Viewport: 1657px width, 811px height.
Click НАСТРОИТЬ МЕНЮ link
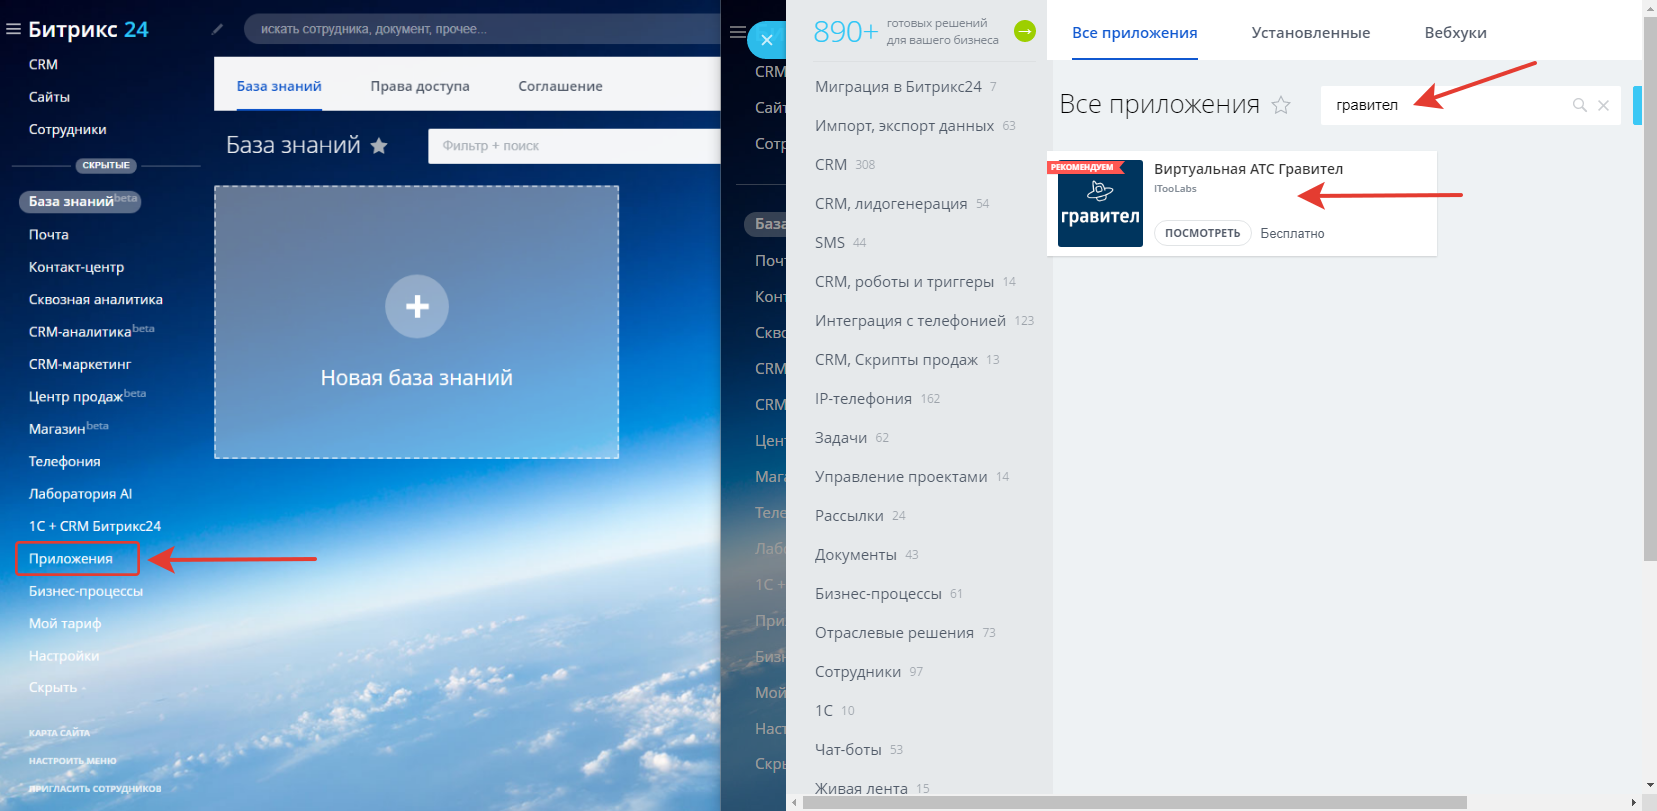(72, 761)
